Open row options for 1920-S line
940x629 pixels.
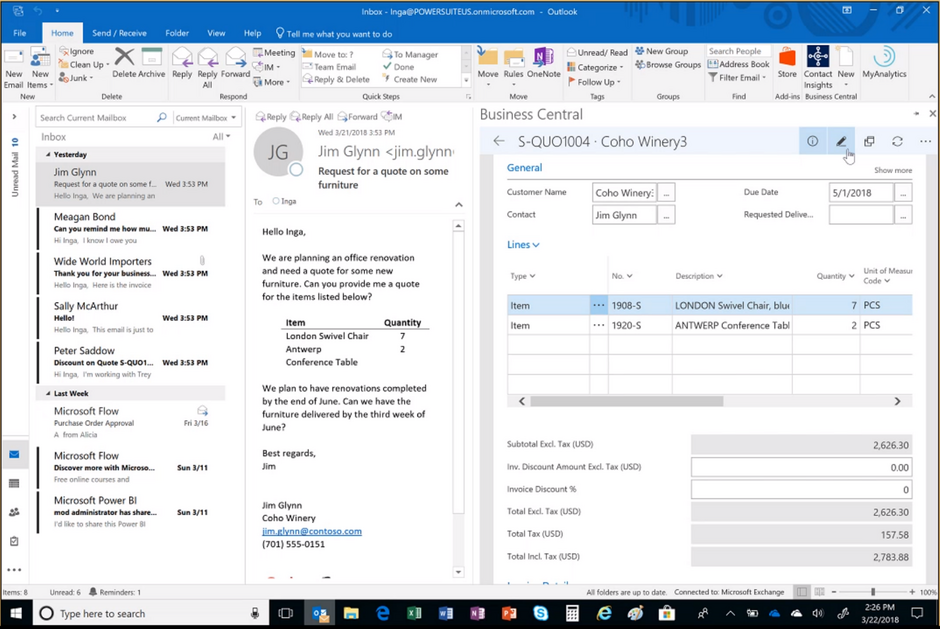point(598,325)
